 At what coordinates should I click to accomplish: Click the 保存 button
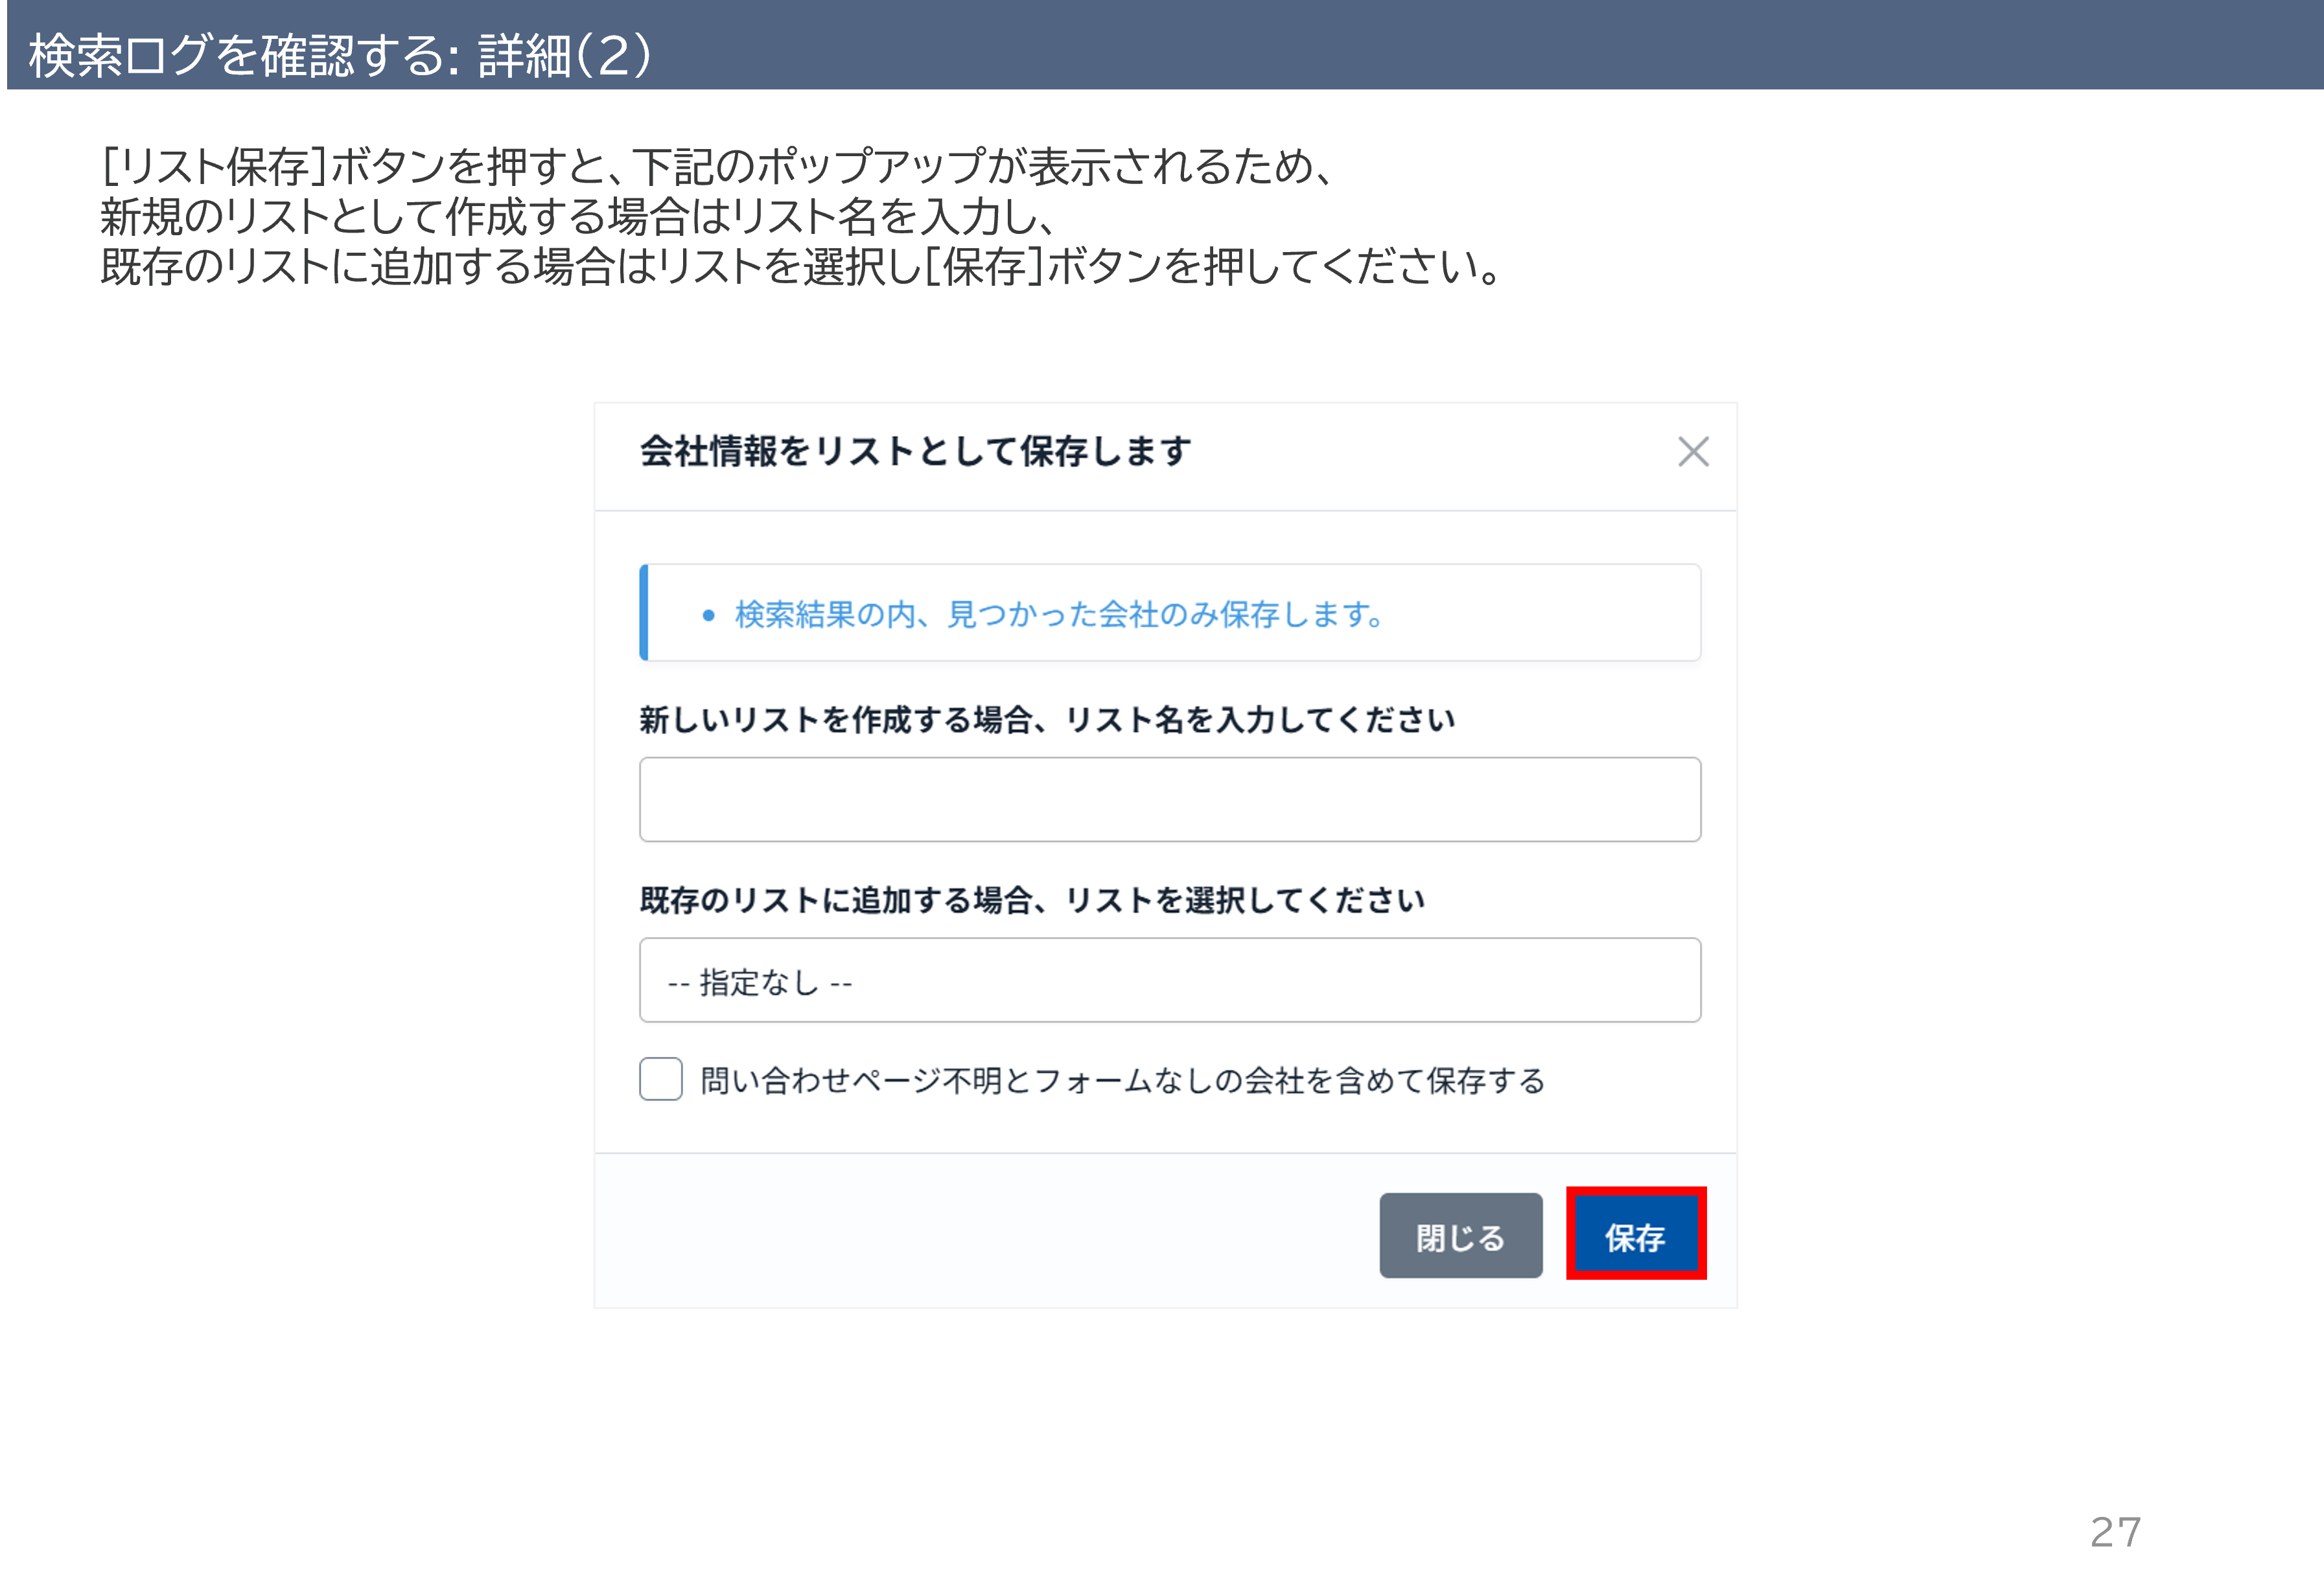pos(1635,1236)
